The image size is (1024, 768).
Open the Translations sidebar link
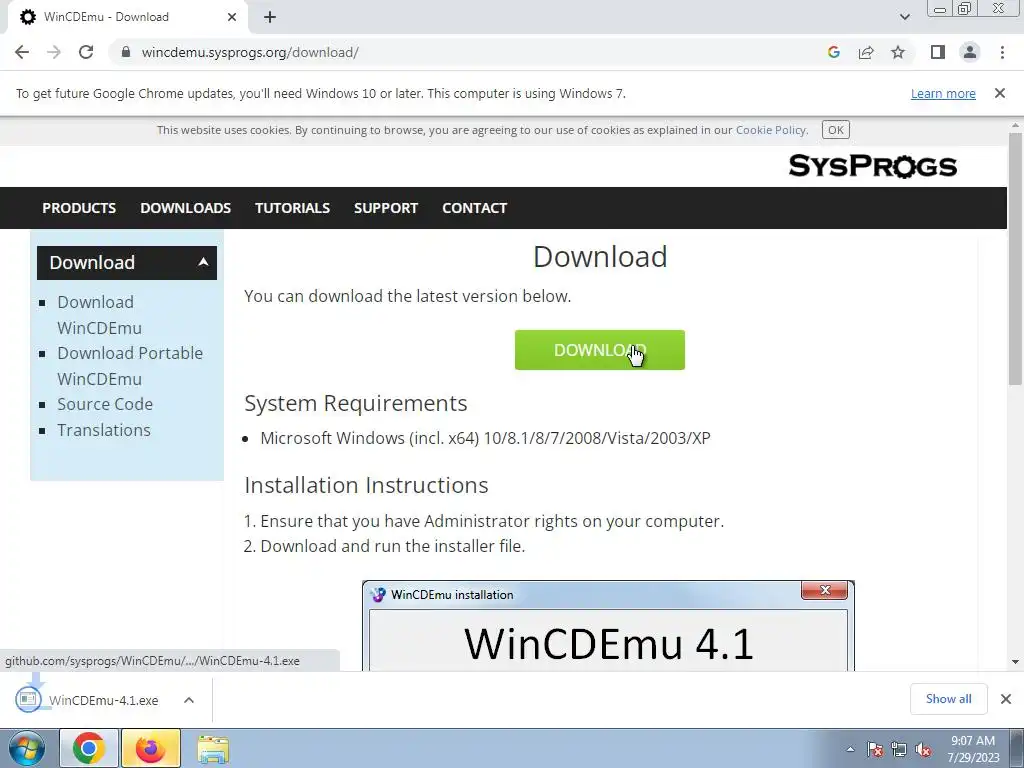104,430
